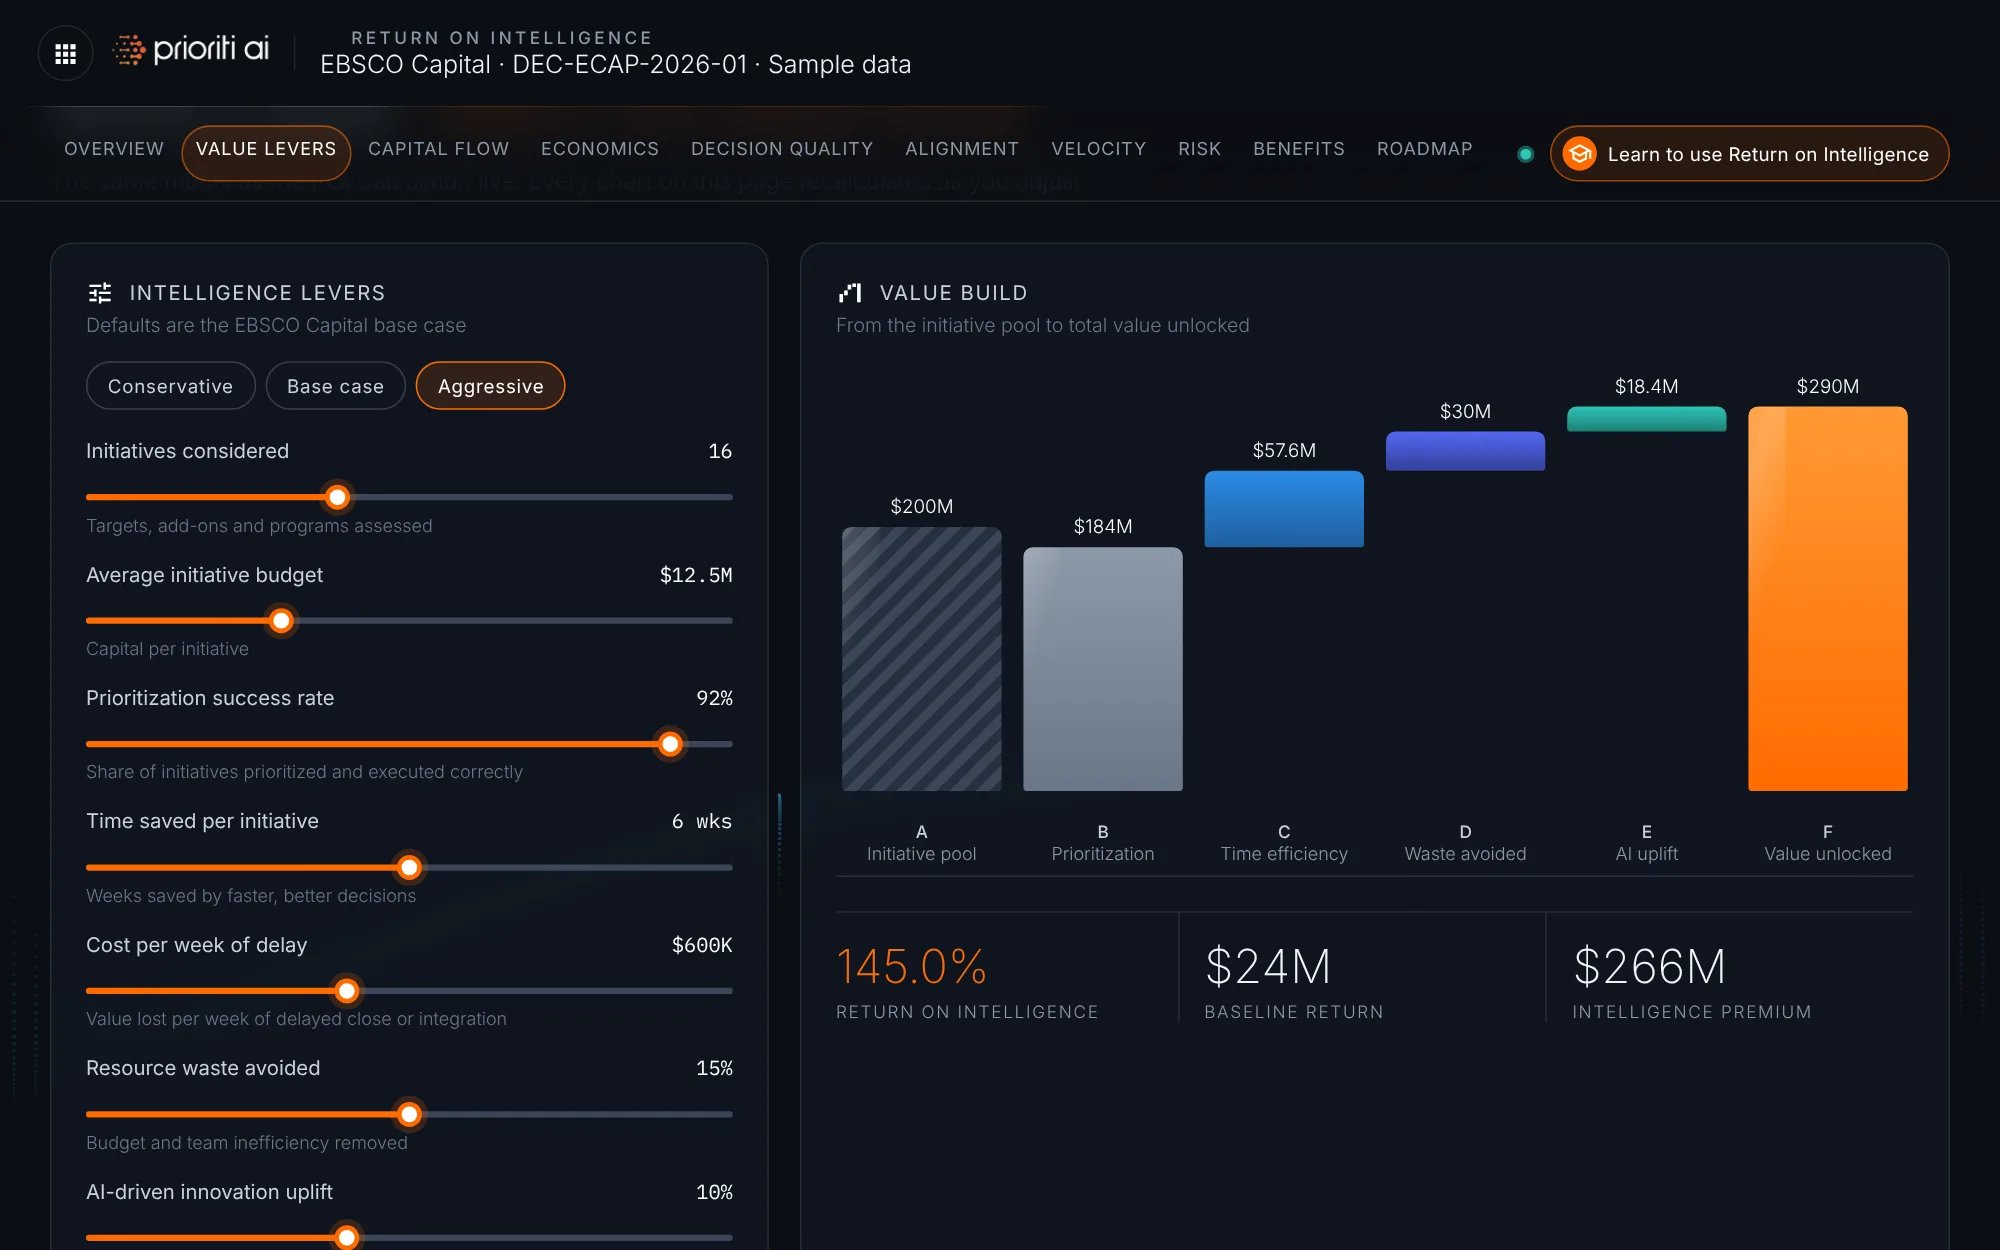Click the 92% success rate value
The height and width of the screenshot is (1250, 2000).
[714, 698]
